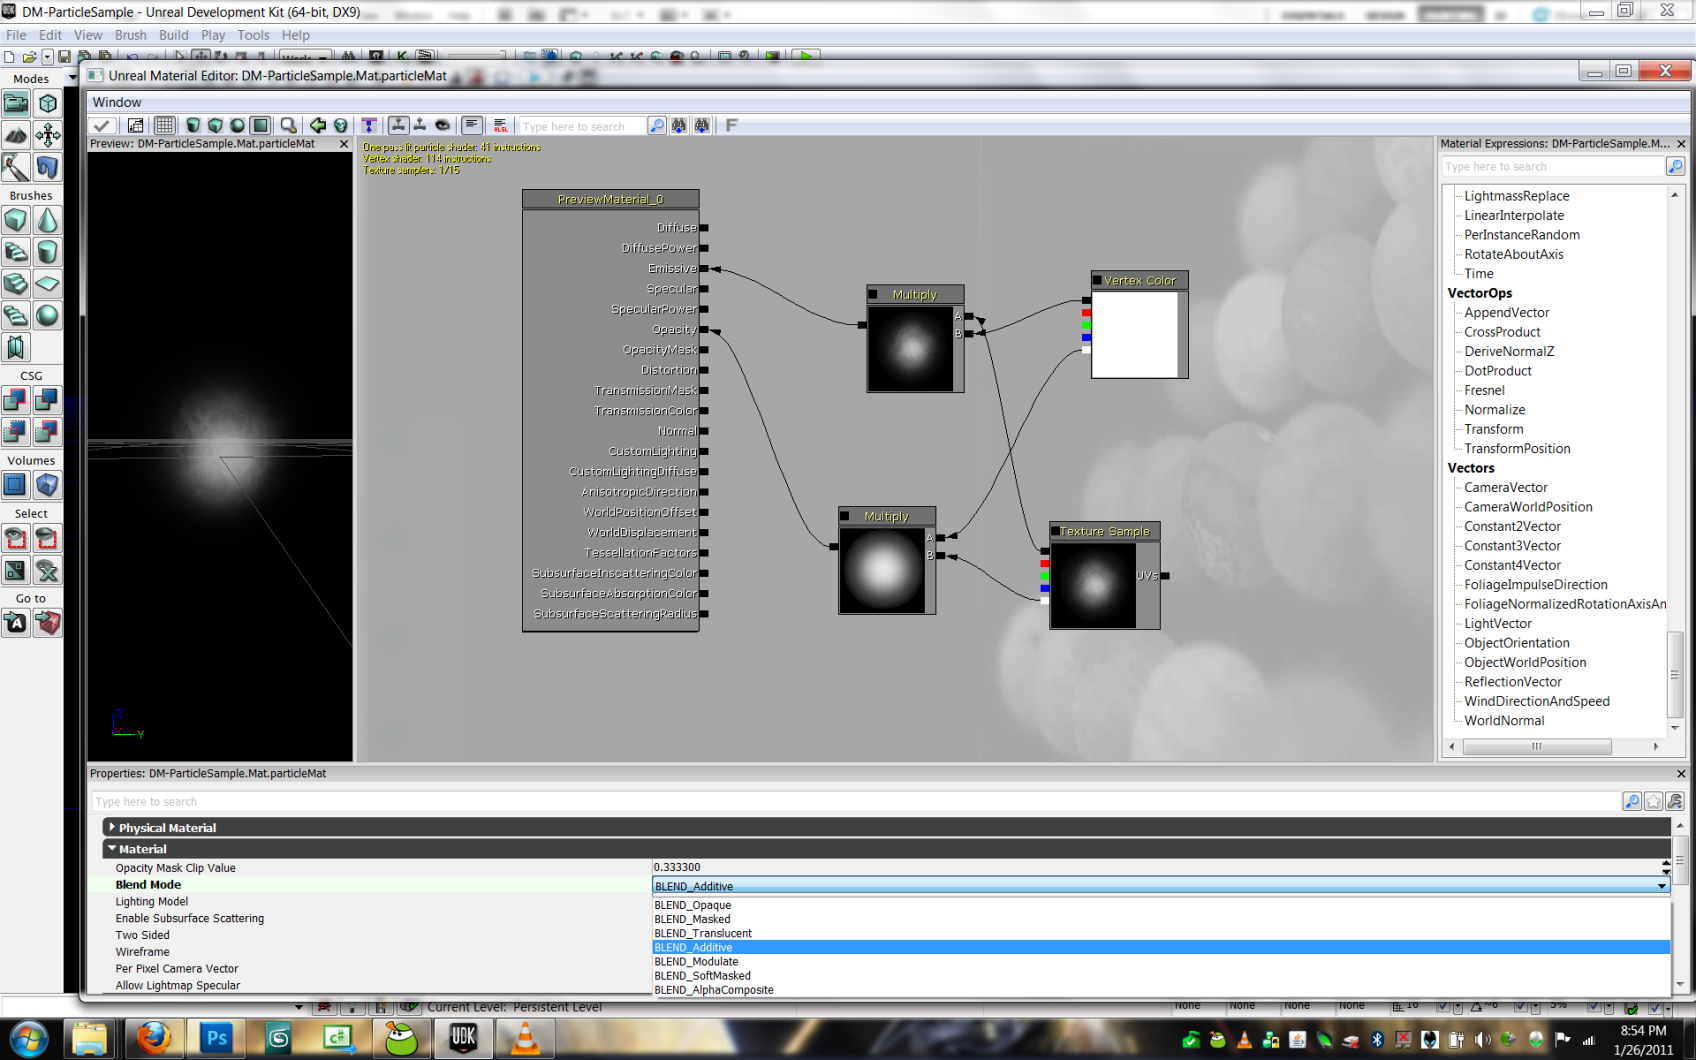Select Fresnel in Material Expressions list
Viewport: 1696px width, 1060px height.
[x=1484, y=390]
